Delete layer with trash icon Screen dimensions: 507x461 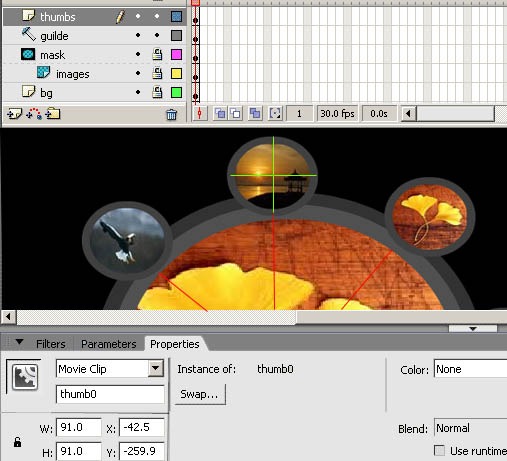tap(171, 115)
